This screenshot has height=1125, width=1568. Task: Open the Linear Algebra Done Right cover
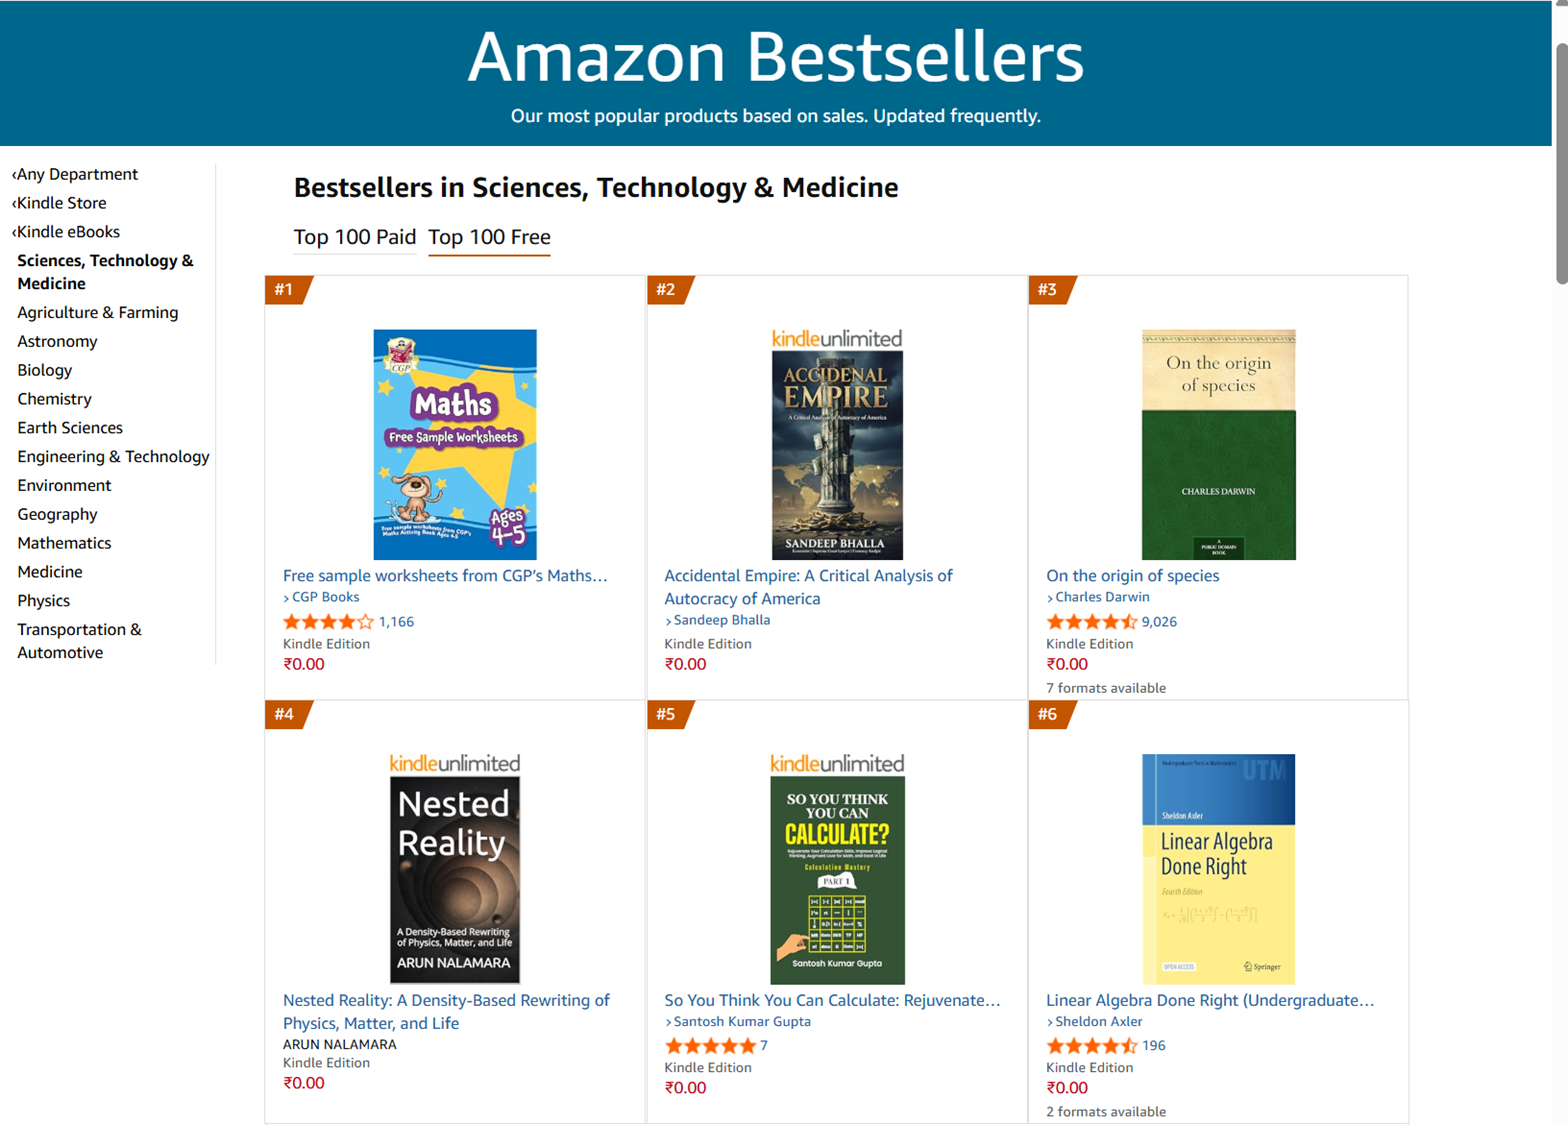pyautogui.click(x=1218, y=869)
